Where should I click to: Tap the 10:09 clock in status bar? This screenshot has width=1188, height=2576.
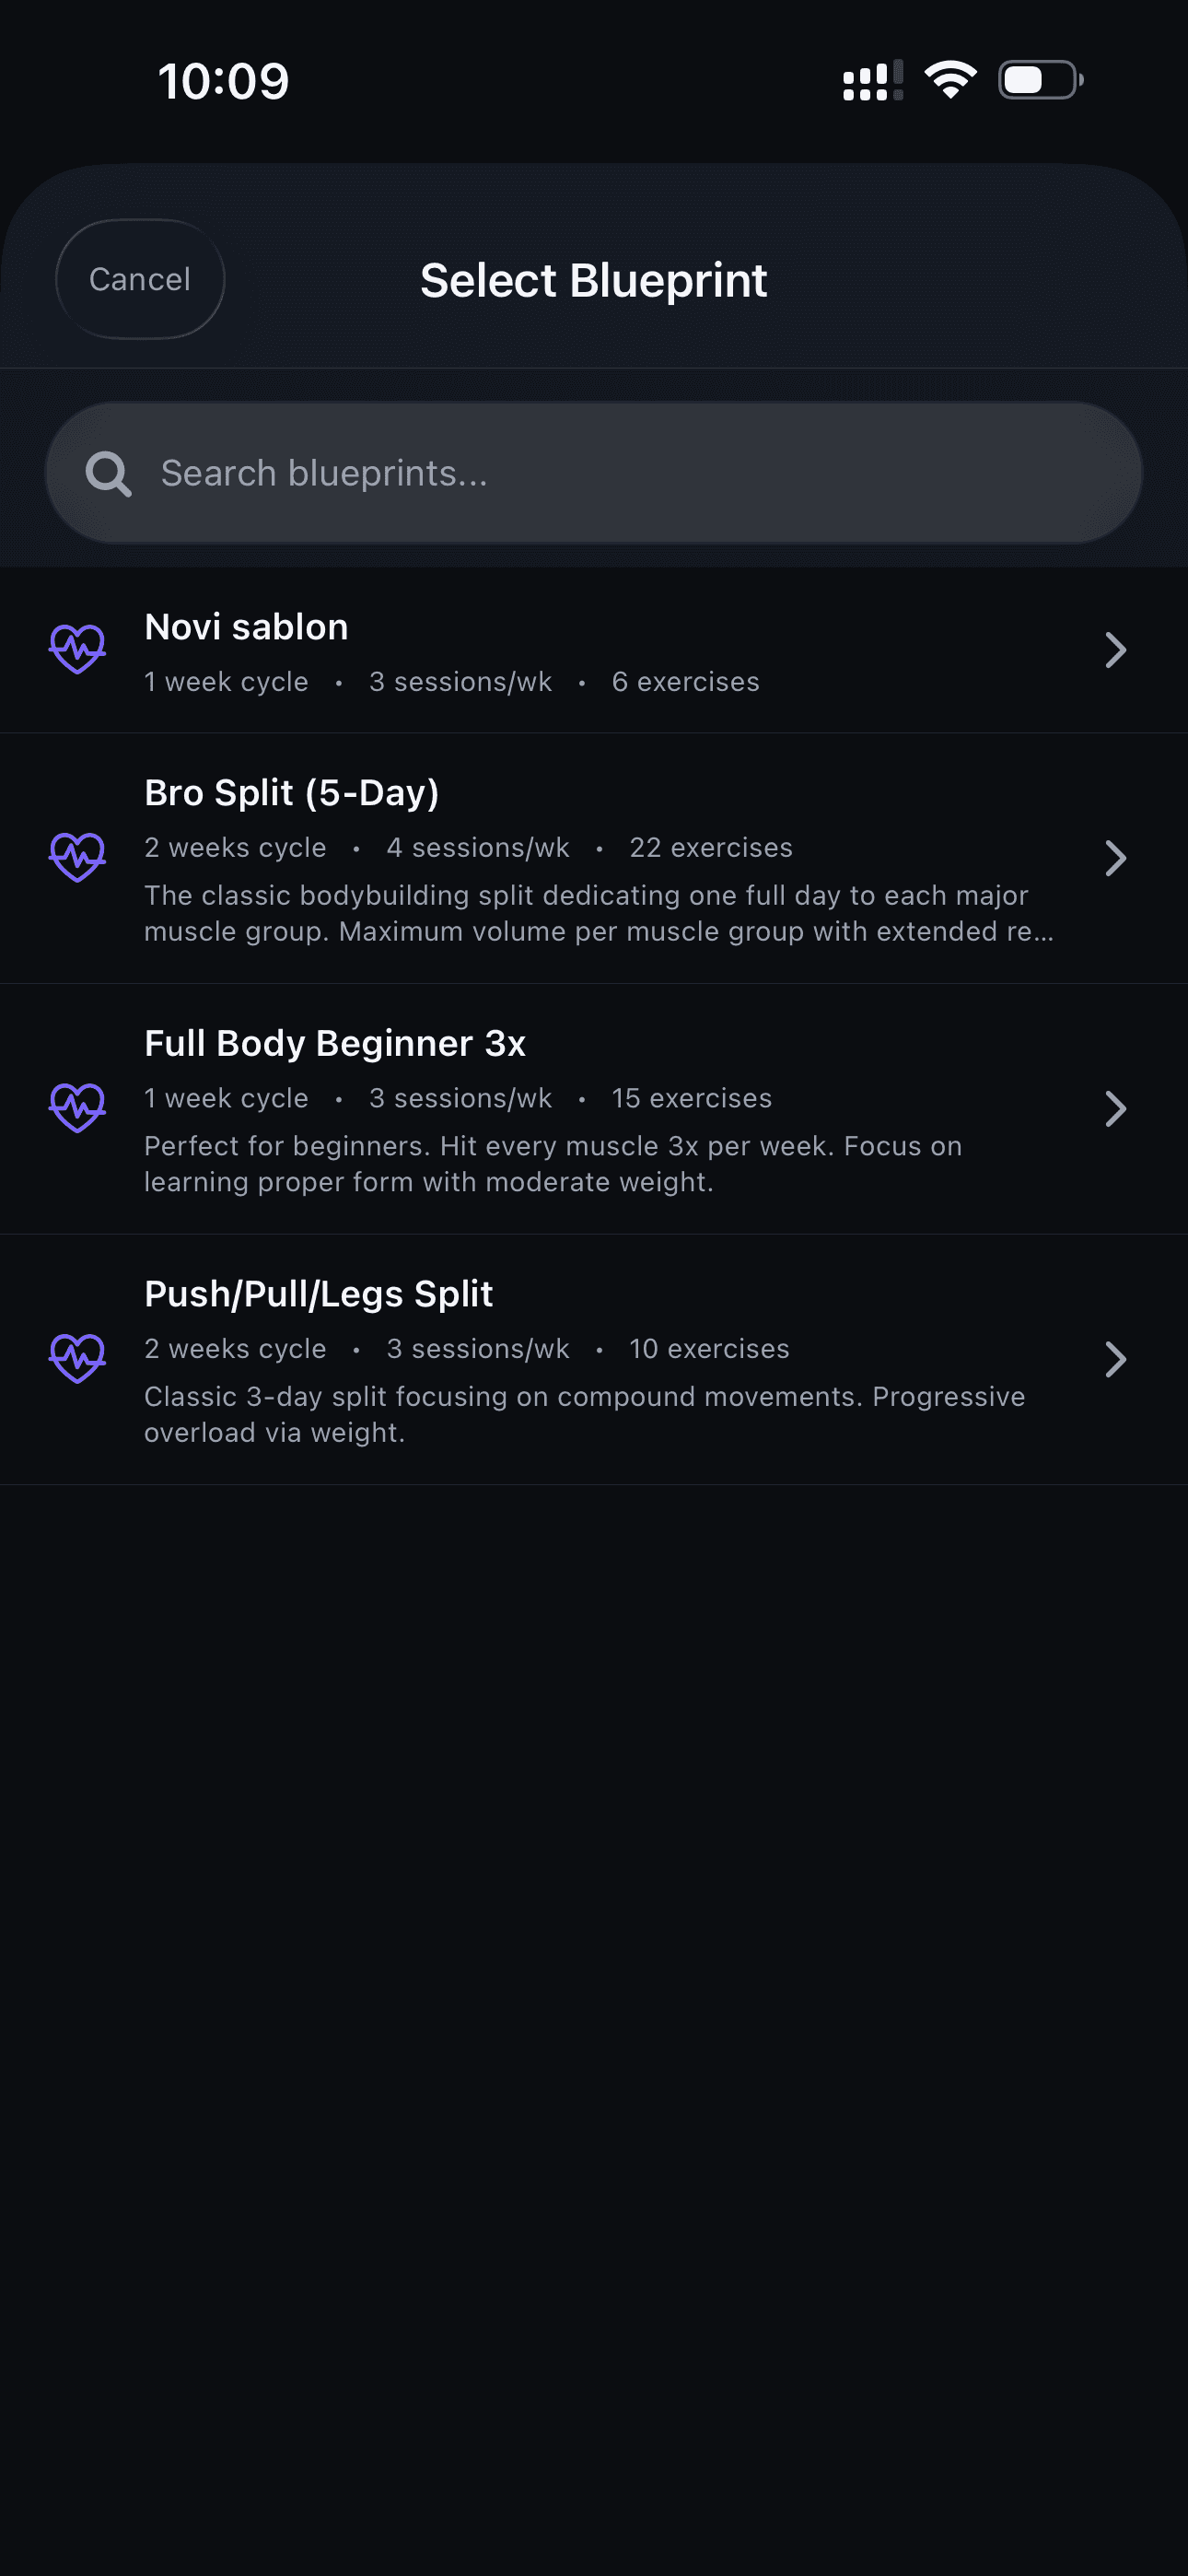point(223,81)
